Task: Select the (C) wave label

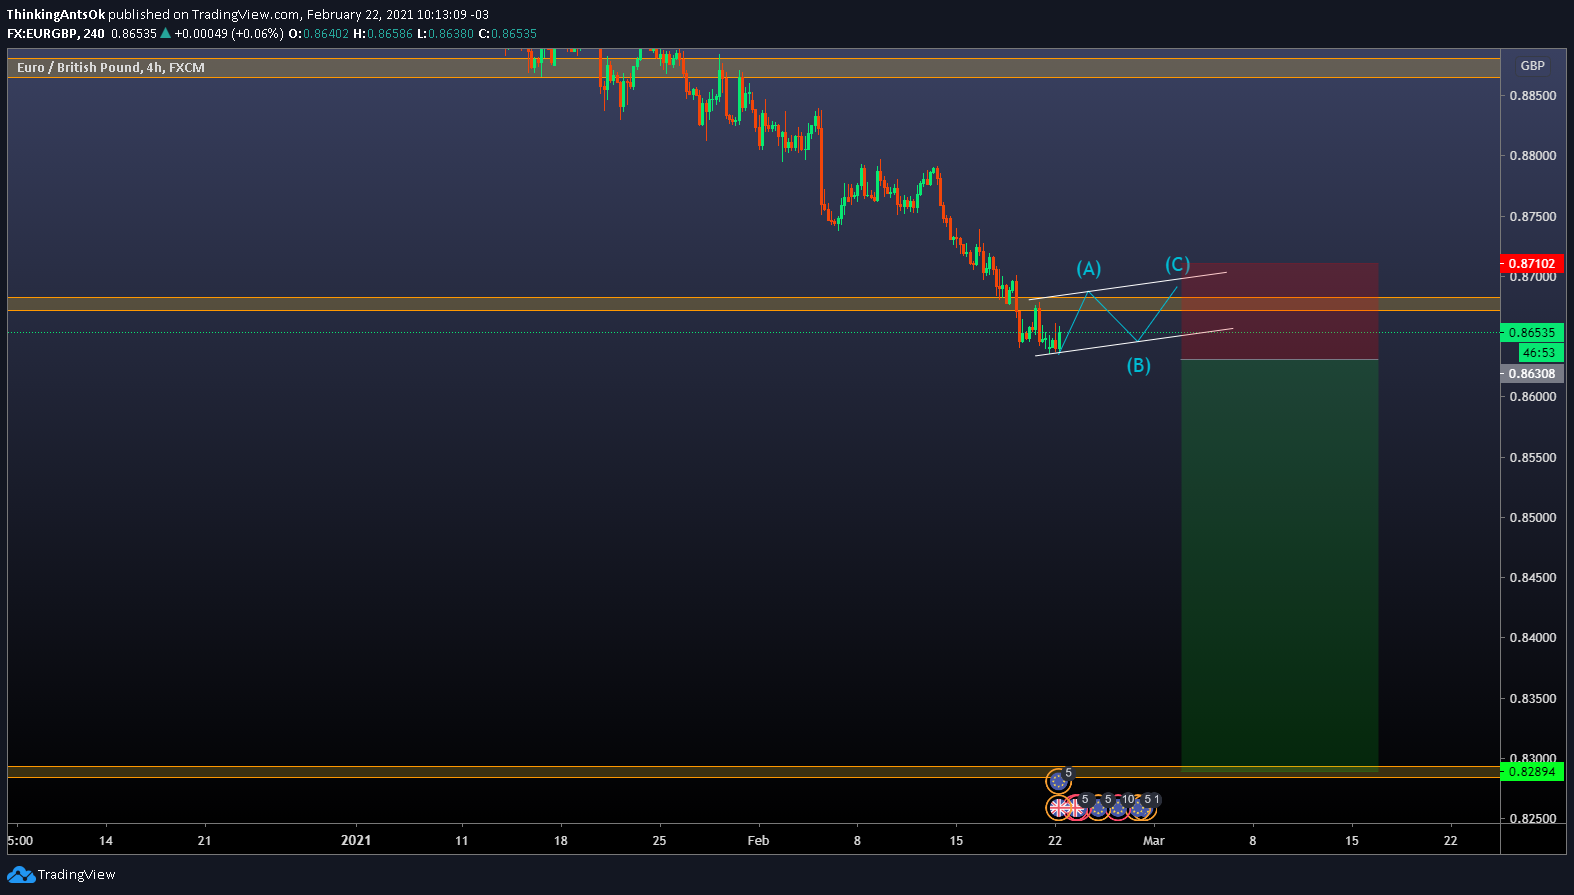Action: point(1177,265)
